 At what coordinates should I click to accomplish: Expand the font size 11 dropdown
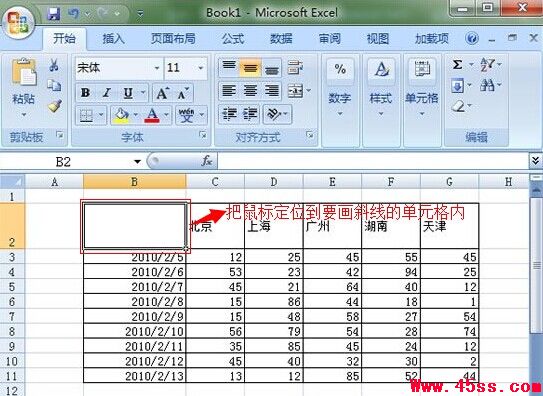(x=201, y=68)
